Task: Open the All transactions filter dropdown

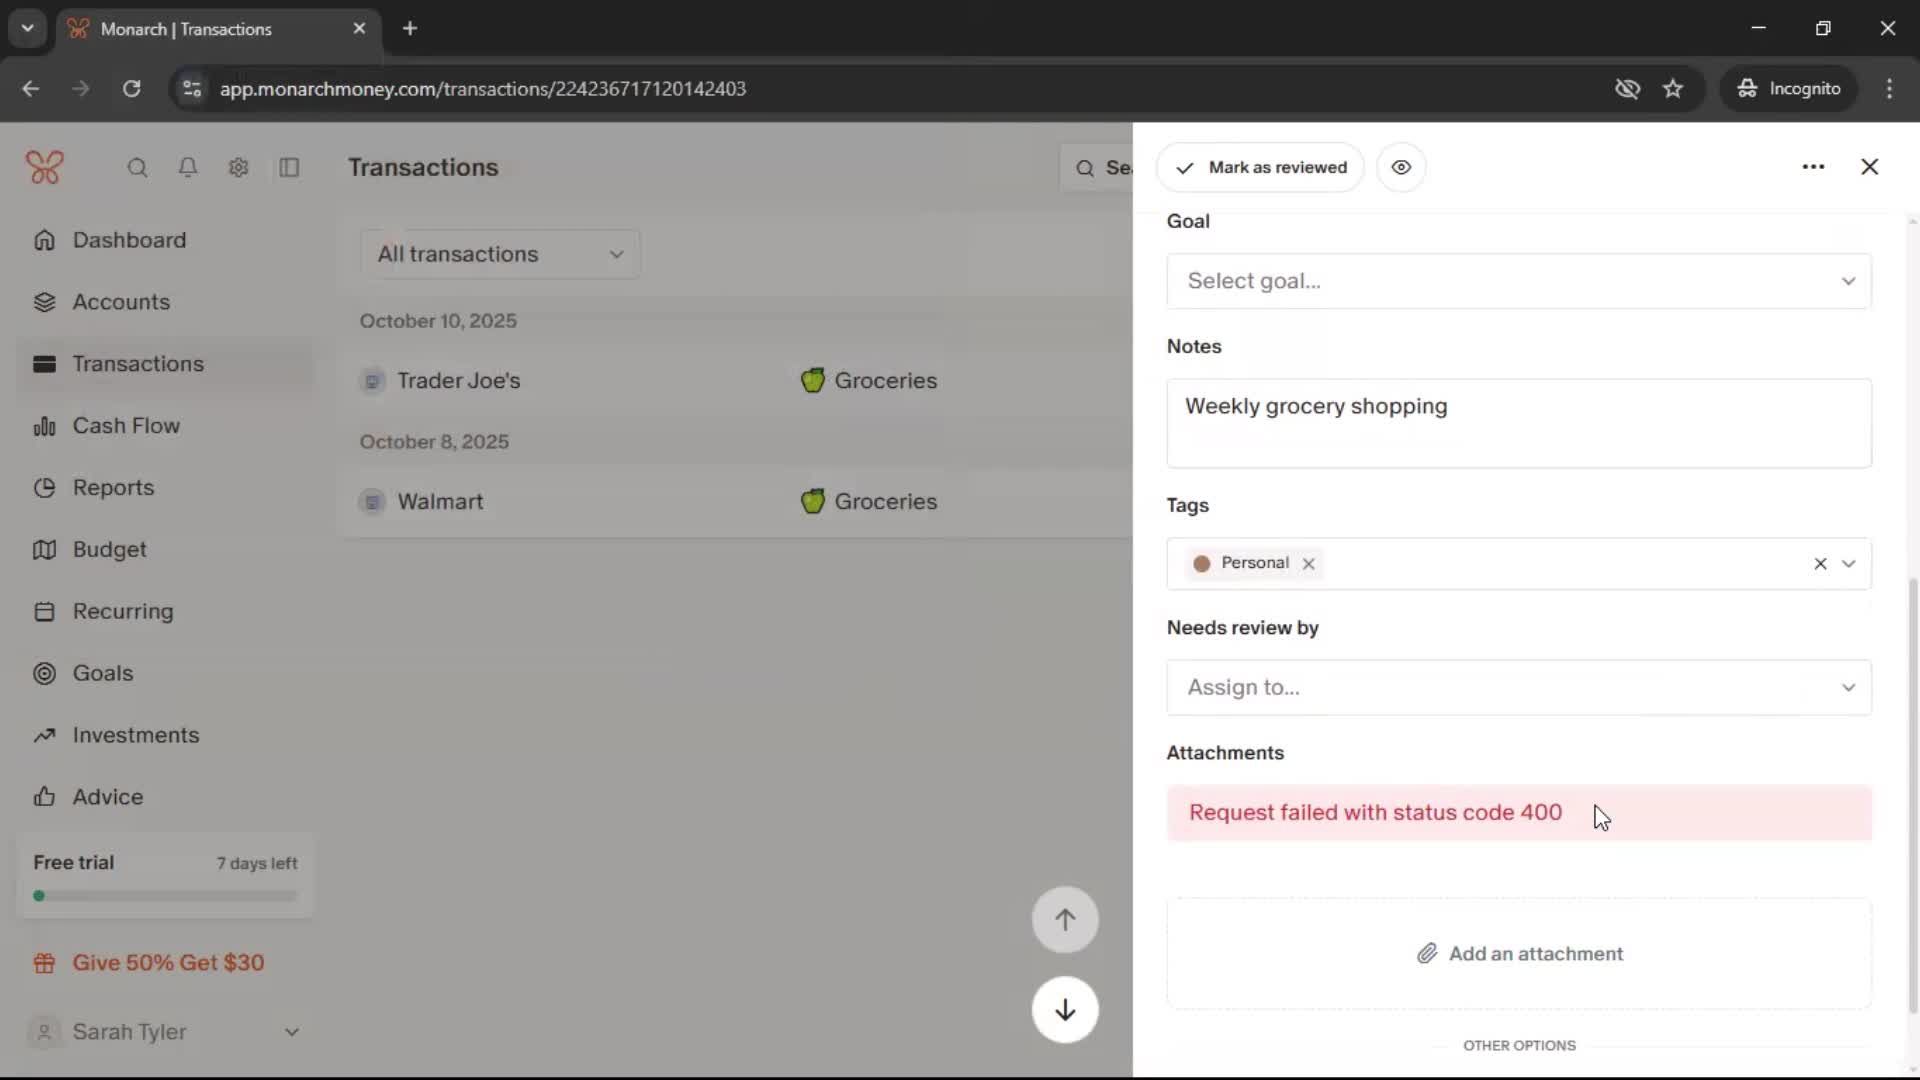Action: coord(500,254)
